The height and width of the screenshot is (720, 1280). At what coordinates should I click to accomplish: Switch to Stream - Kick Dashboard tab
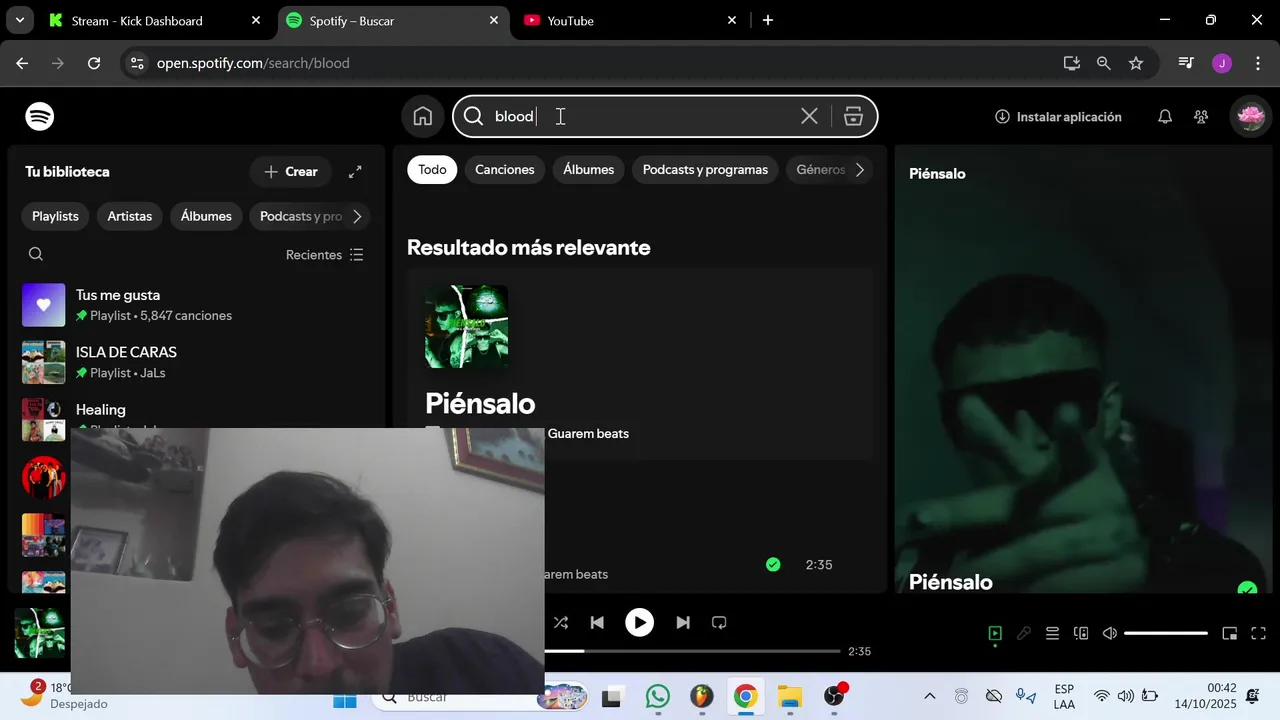[156, 20]
